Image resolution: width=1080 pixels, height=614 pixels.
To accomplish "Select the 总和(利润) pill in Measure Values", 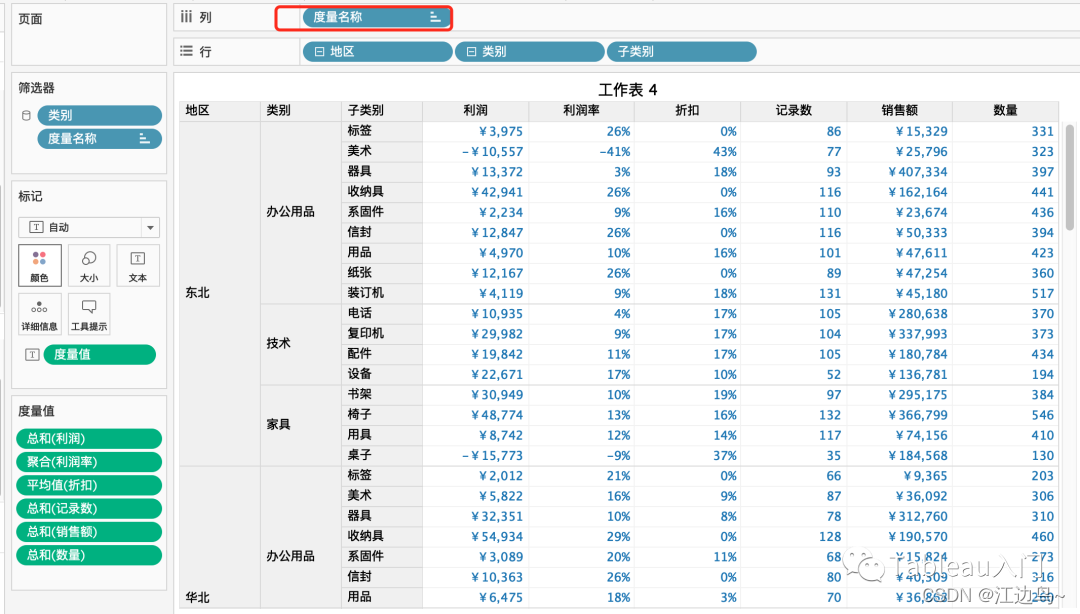I will click(88, 438).
